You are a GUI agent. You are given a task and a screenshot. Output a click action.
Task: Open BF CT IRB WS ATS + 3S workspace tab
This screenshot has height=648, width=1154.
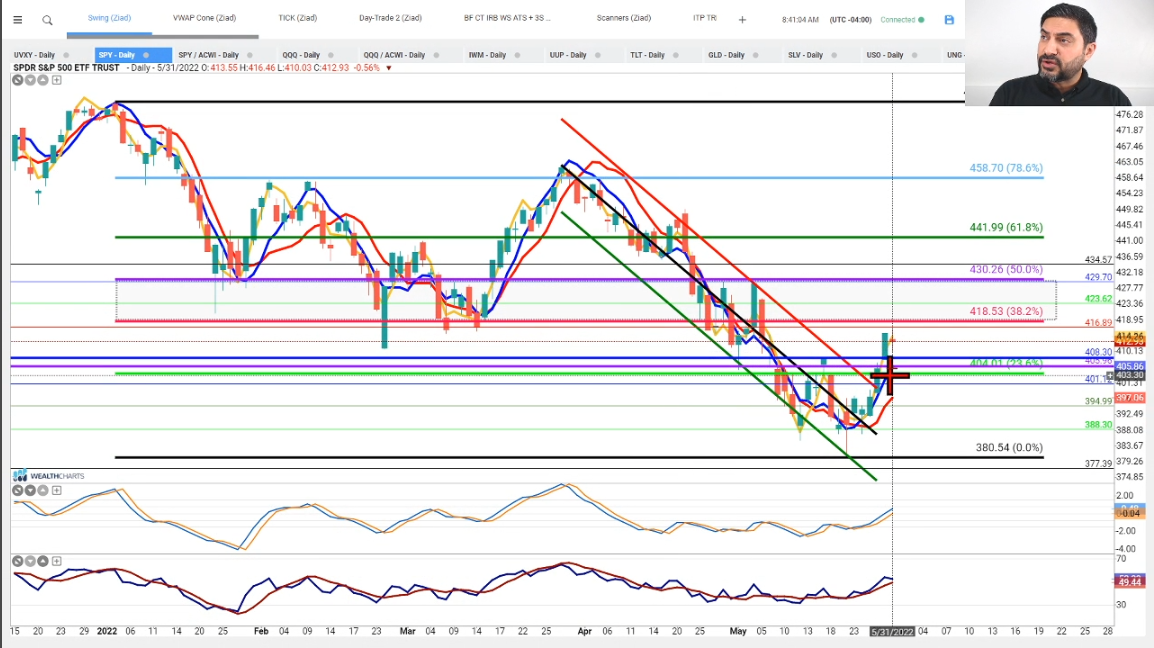point(507,18)
